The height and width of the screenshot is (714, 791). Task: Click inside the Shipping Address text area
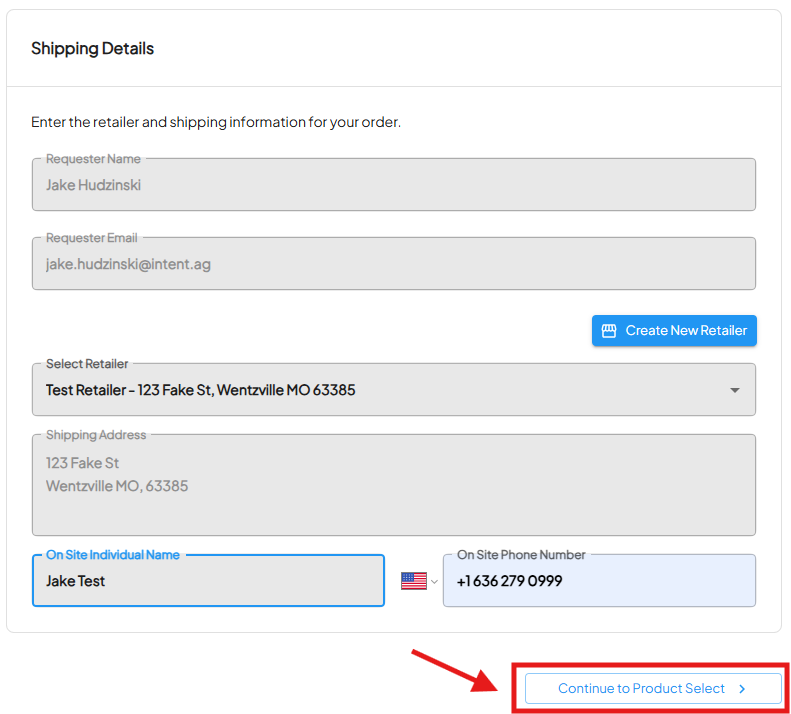393,485
